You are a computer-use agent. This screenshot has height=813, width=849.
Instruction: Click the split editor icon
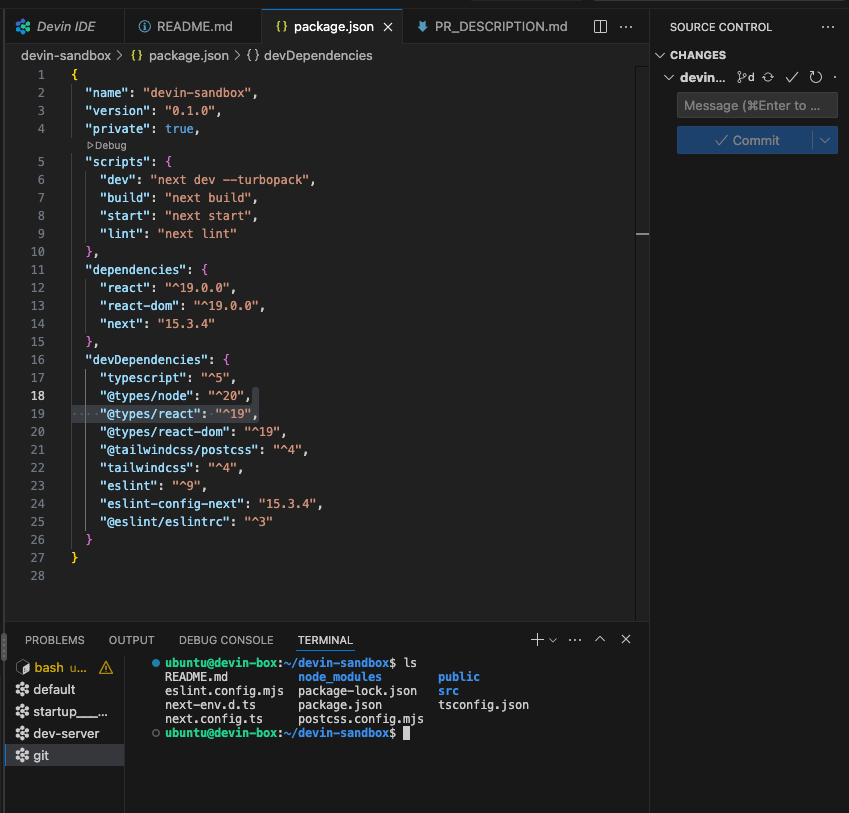tap(600, 27)
